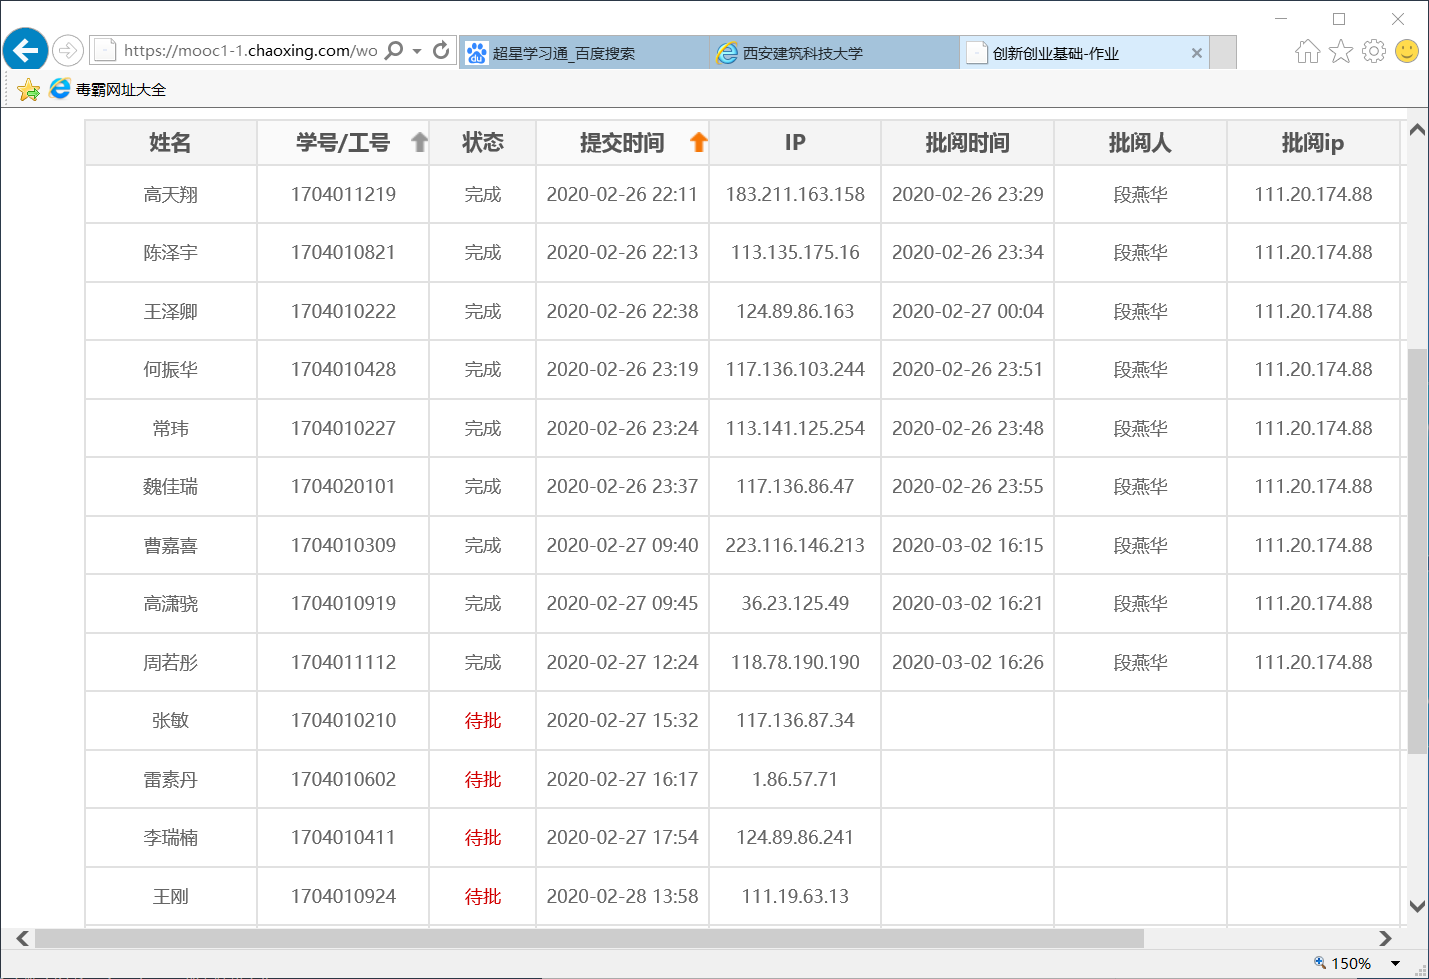Click the 姓名 column header
Viewport: 1429px width, 979px height.
pyautogui.click(x=170, y=143)
